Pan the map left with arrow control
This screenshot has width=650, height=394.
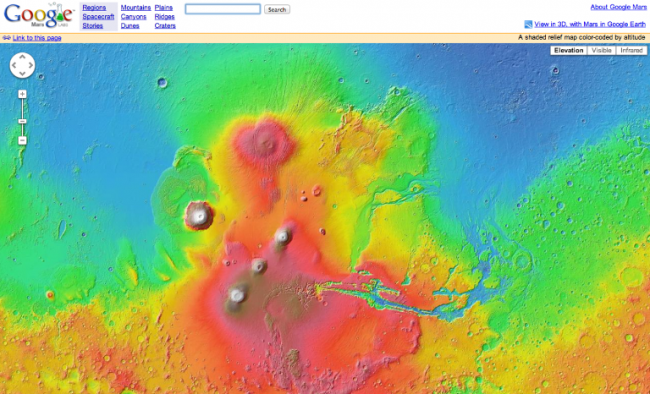click(x=14, y=65)
